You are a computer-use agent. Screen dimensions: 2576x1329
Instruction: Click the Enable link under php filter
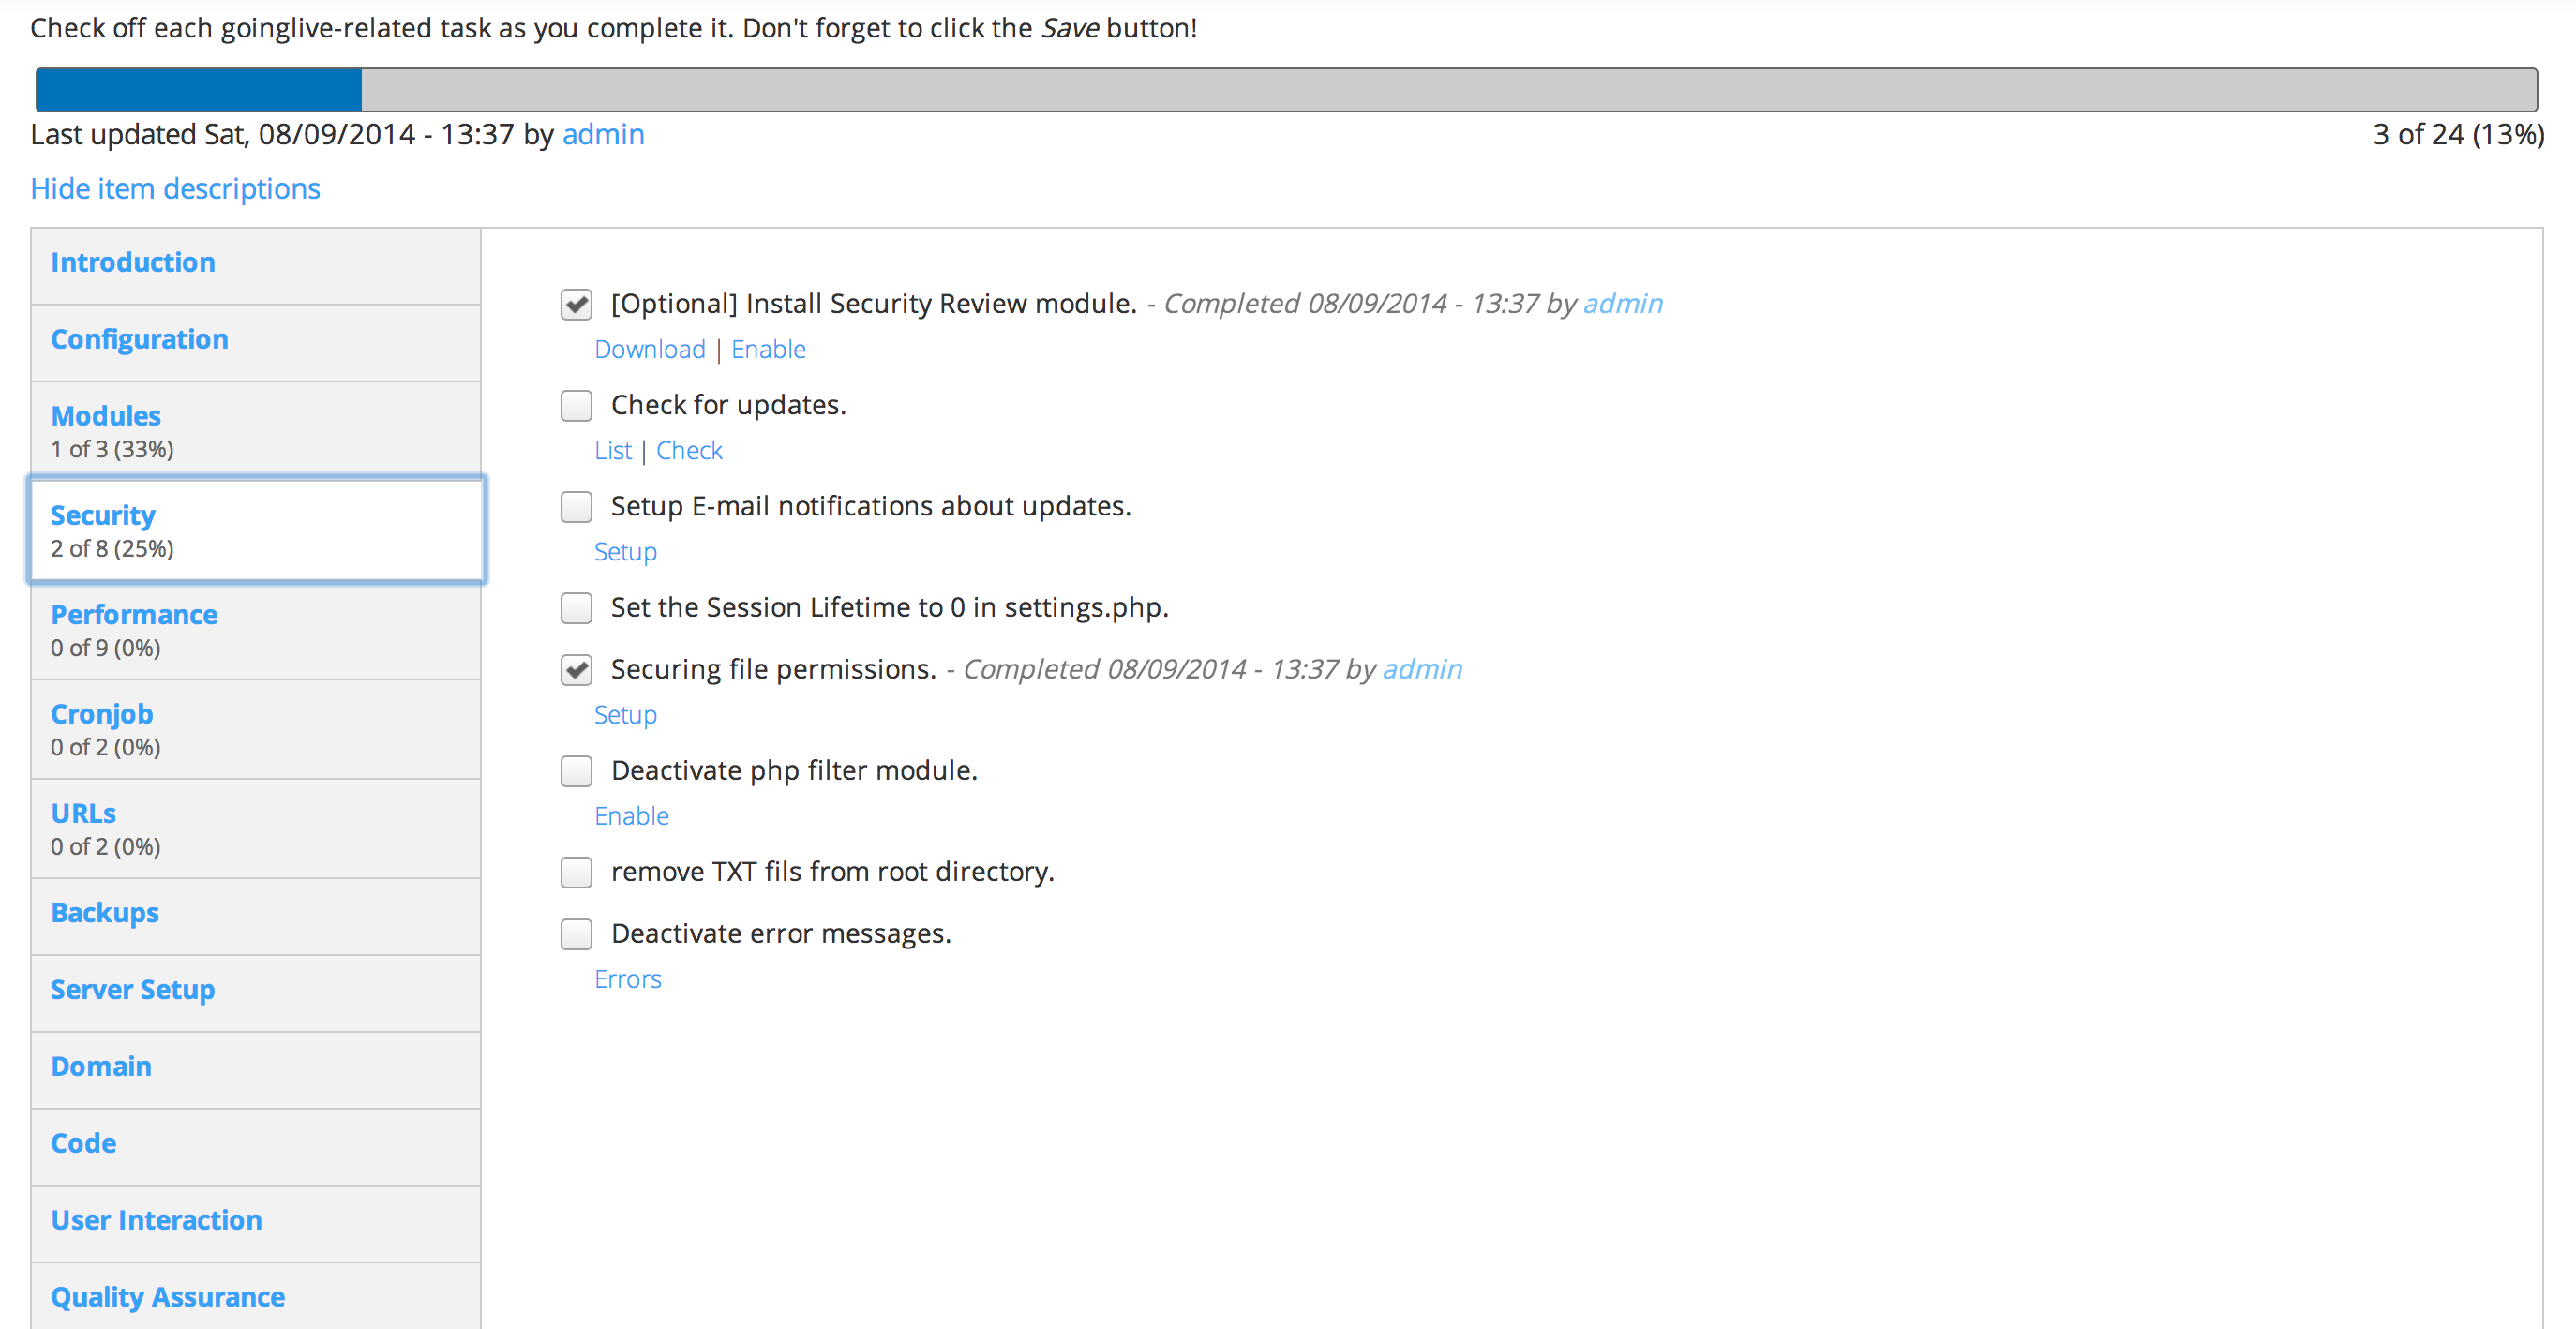632,817
